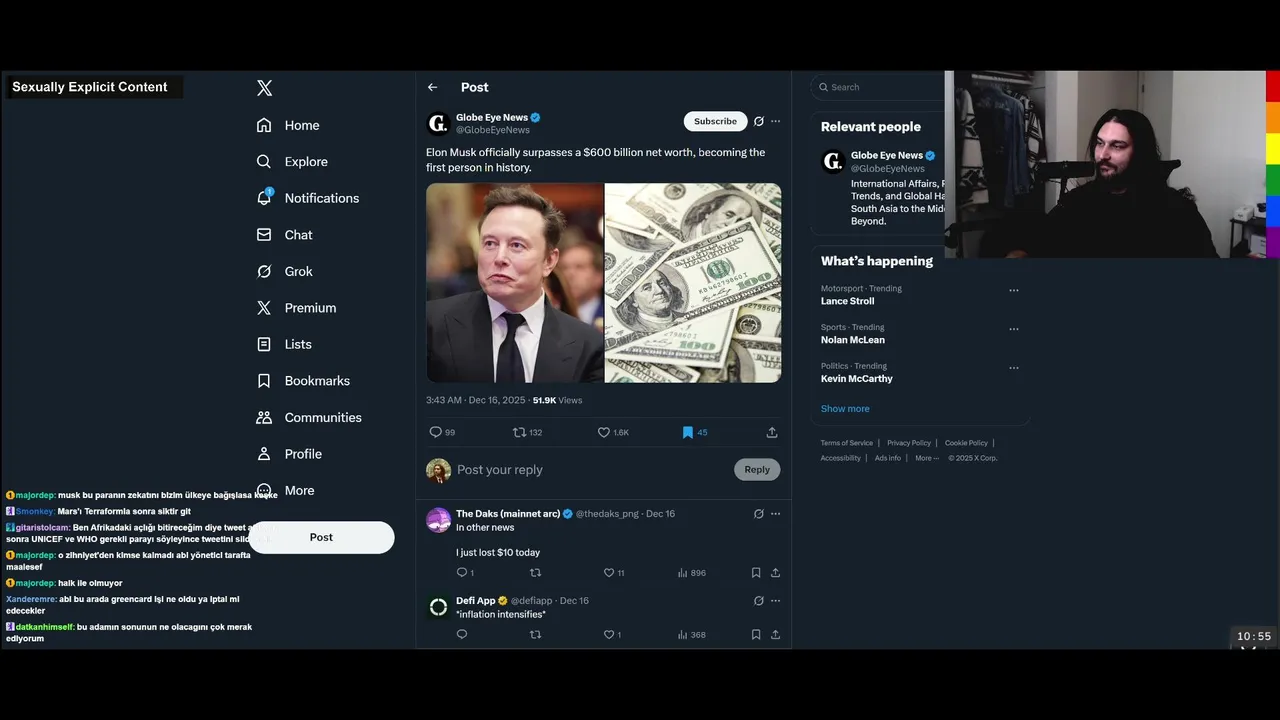The image size is (1280, 720).
Task: Open Grok icon on The Daks reply
Action: pos(759,514)
